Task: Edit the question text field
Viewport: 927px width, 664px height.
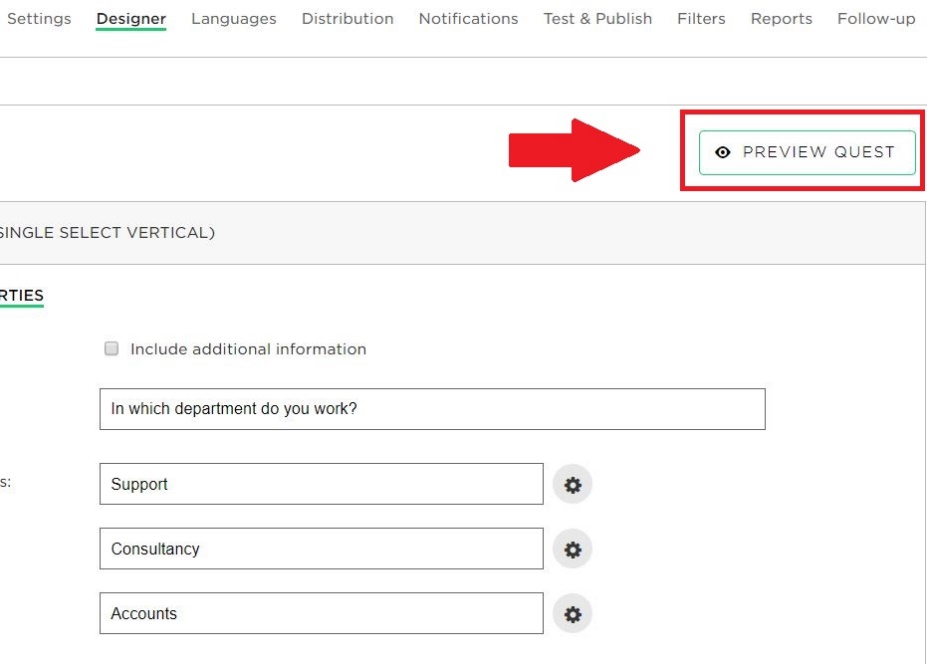Action: pyautogui.click(x=432, y=409)
